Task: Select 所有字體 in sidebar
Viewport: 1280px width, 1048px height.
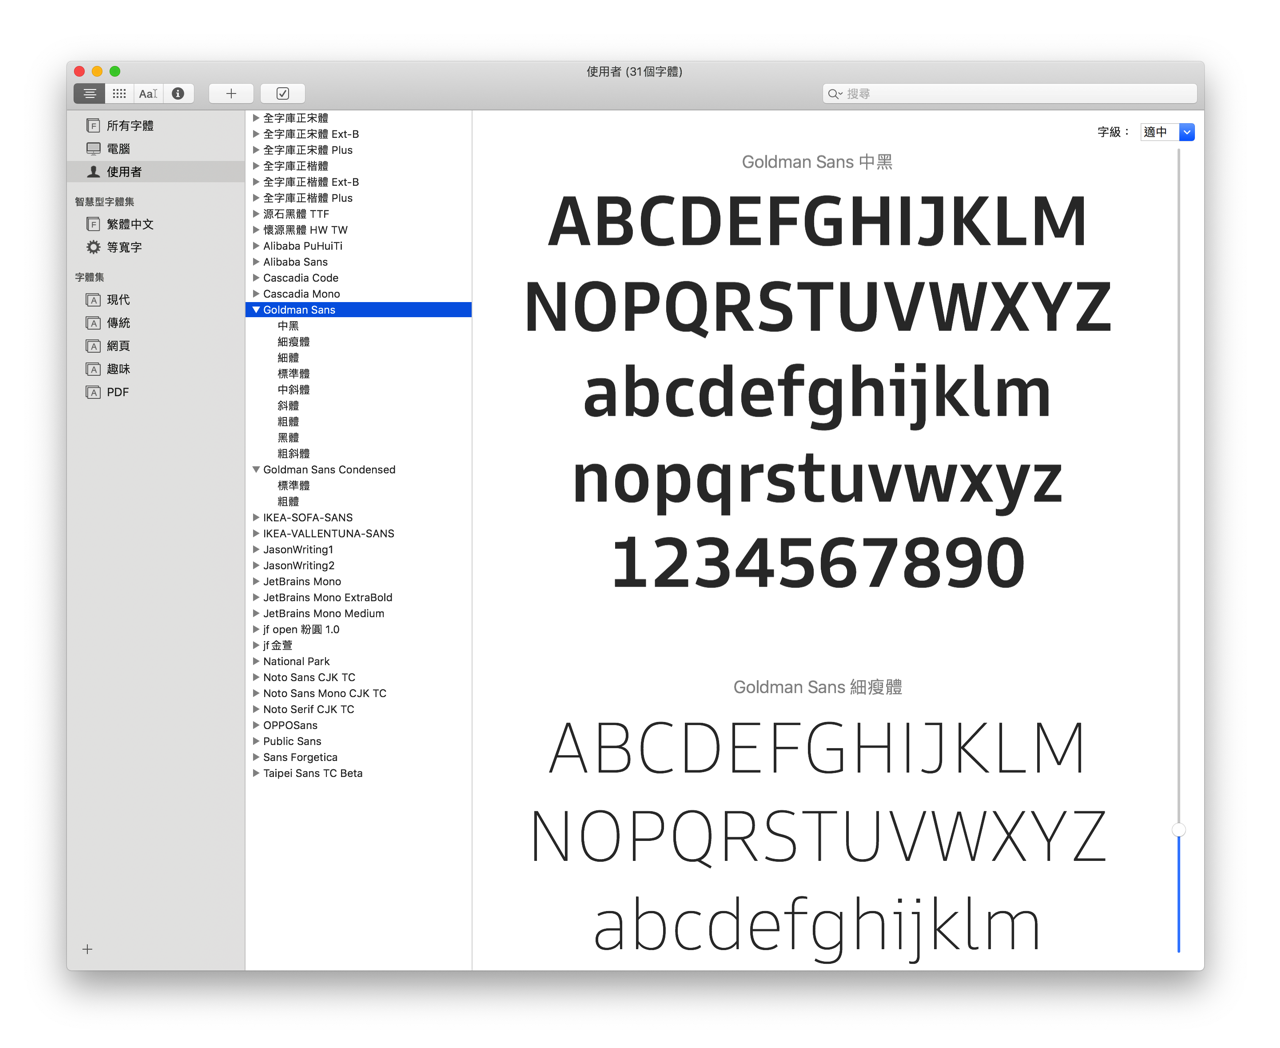Action: (x=156, y=126)
